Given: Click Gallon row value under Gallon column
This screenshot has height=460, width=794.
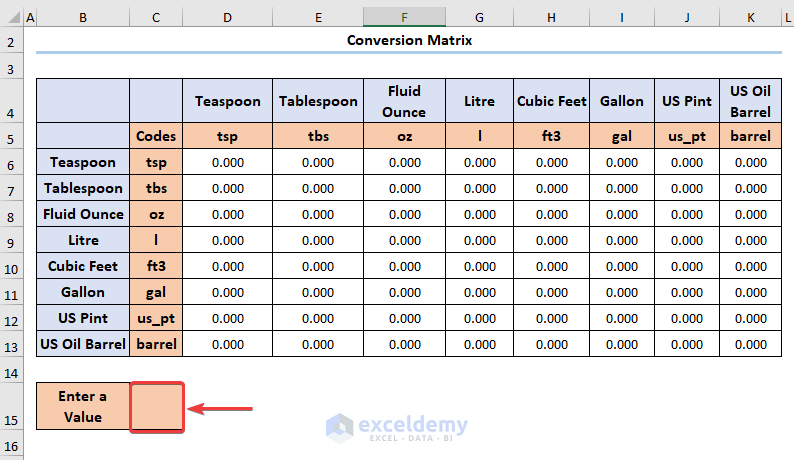Looking at the screenshot, I should 622,292.
